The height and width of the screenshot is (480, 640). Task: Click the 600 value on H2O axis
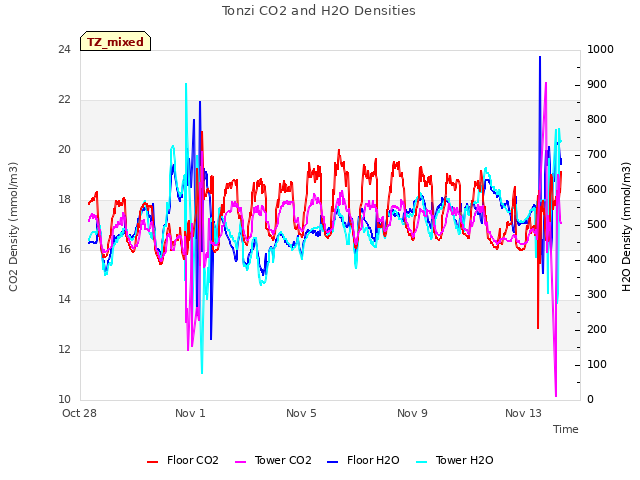click(x=597, y=190)
